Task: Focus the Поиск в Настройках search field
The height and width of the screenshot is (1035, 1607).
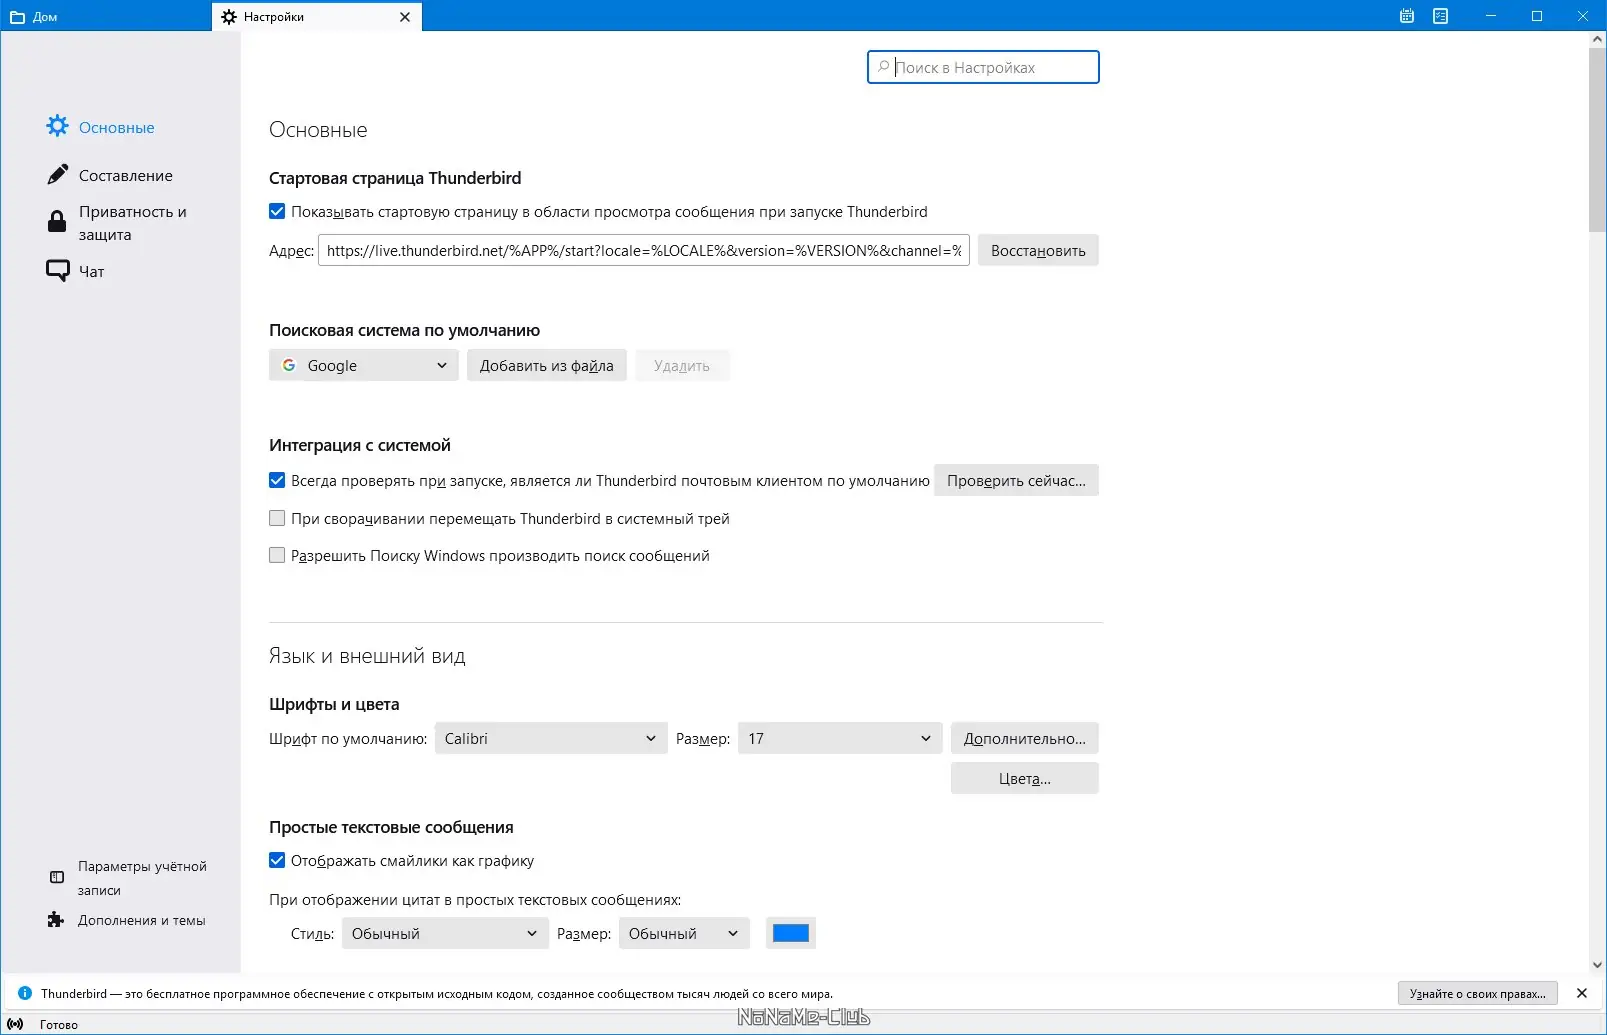Action: 983,67
